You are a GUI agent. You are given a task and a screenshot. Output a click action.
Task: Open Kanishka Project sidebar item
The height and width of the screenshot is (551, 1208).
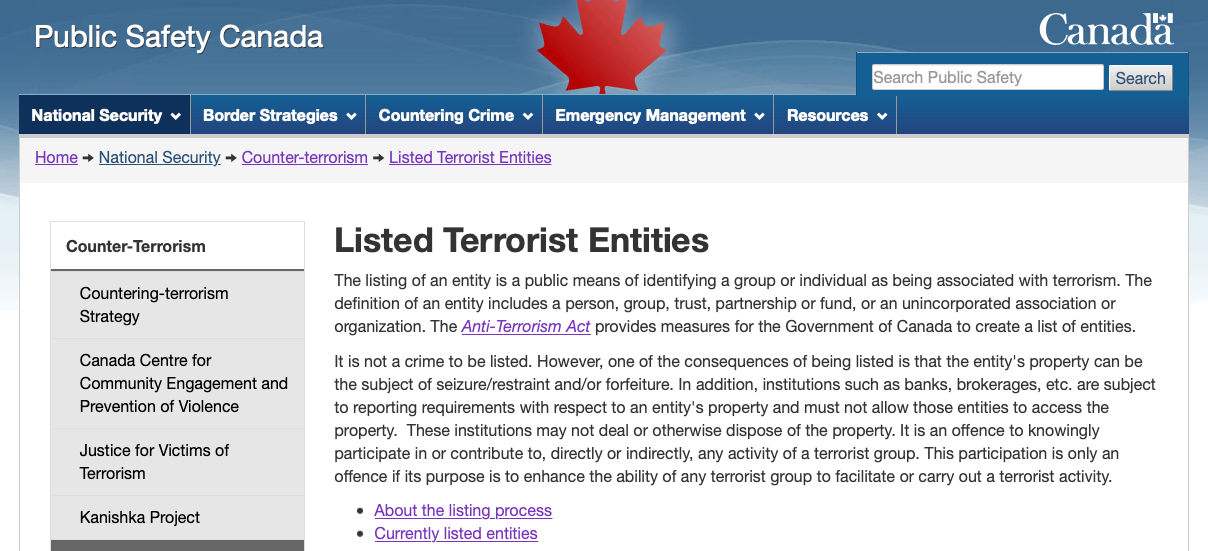tap(177, 517)
